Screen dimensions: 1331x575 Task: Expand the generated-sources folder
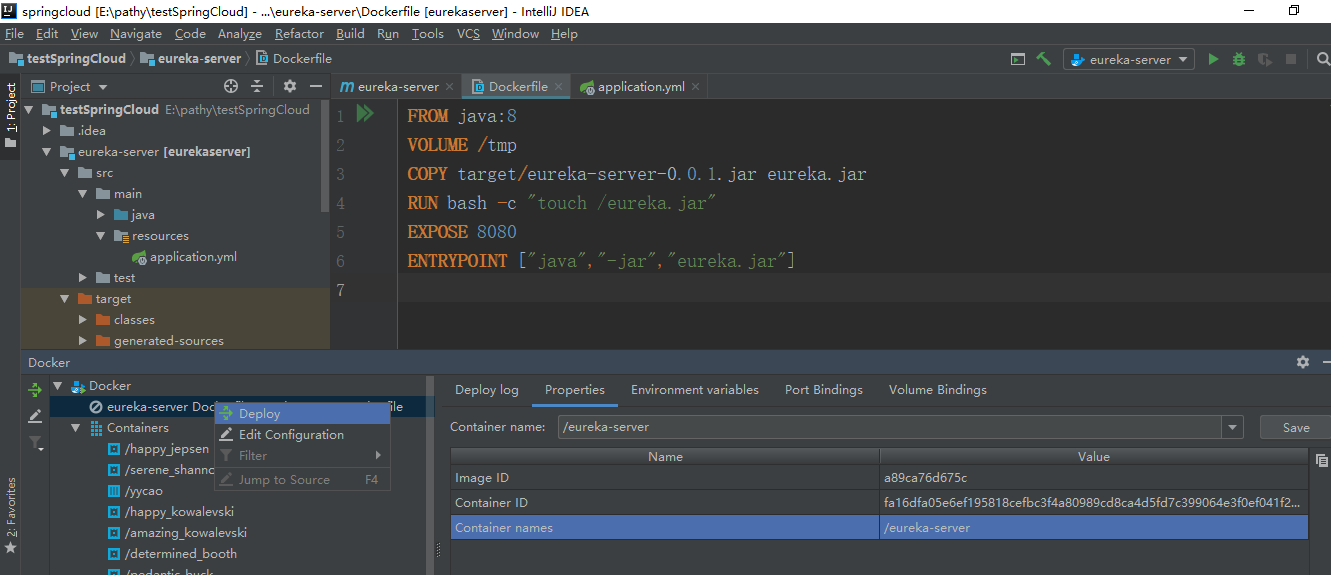point(83,341)
